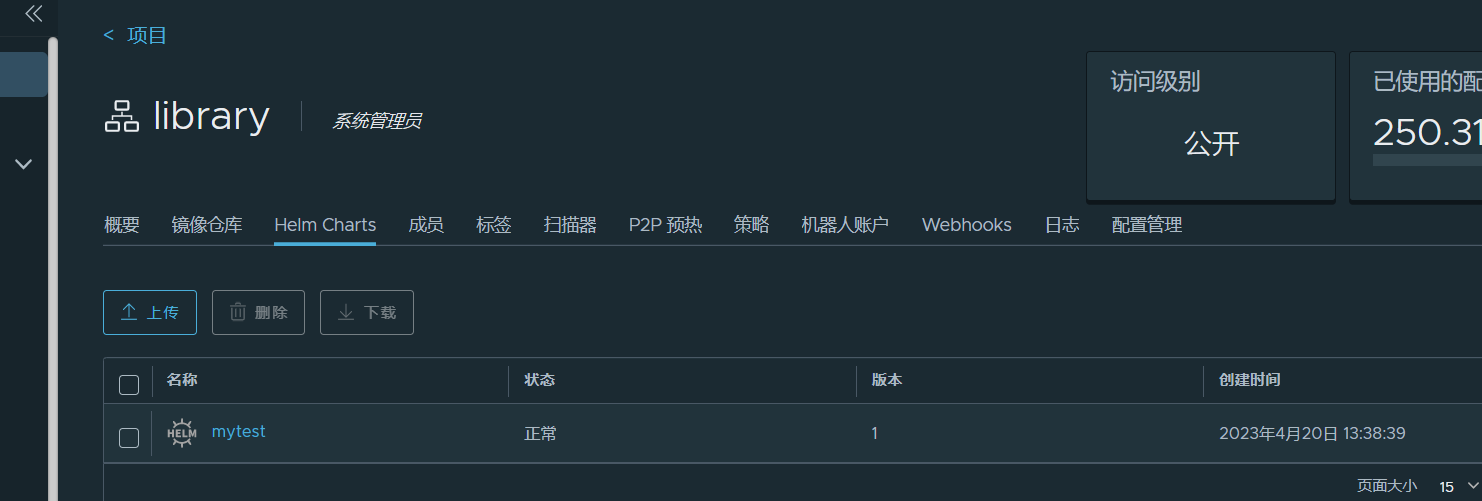This screenshot has height=501, width=1482.
Task: Select the 机器人账户 tab
Action: [x=845, y=225]
